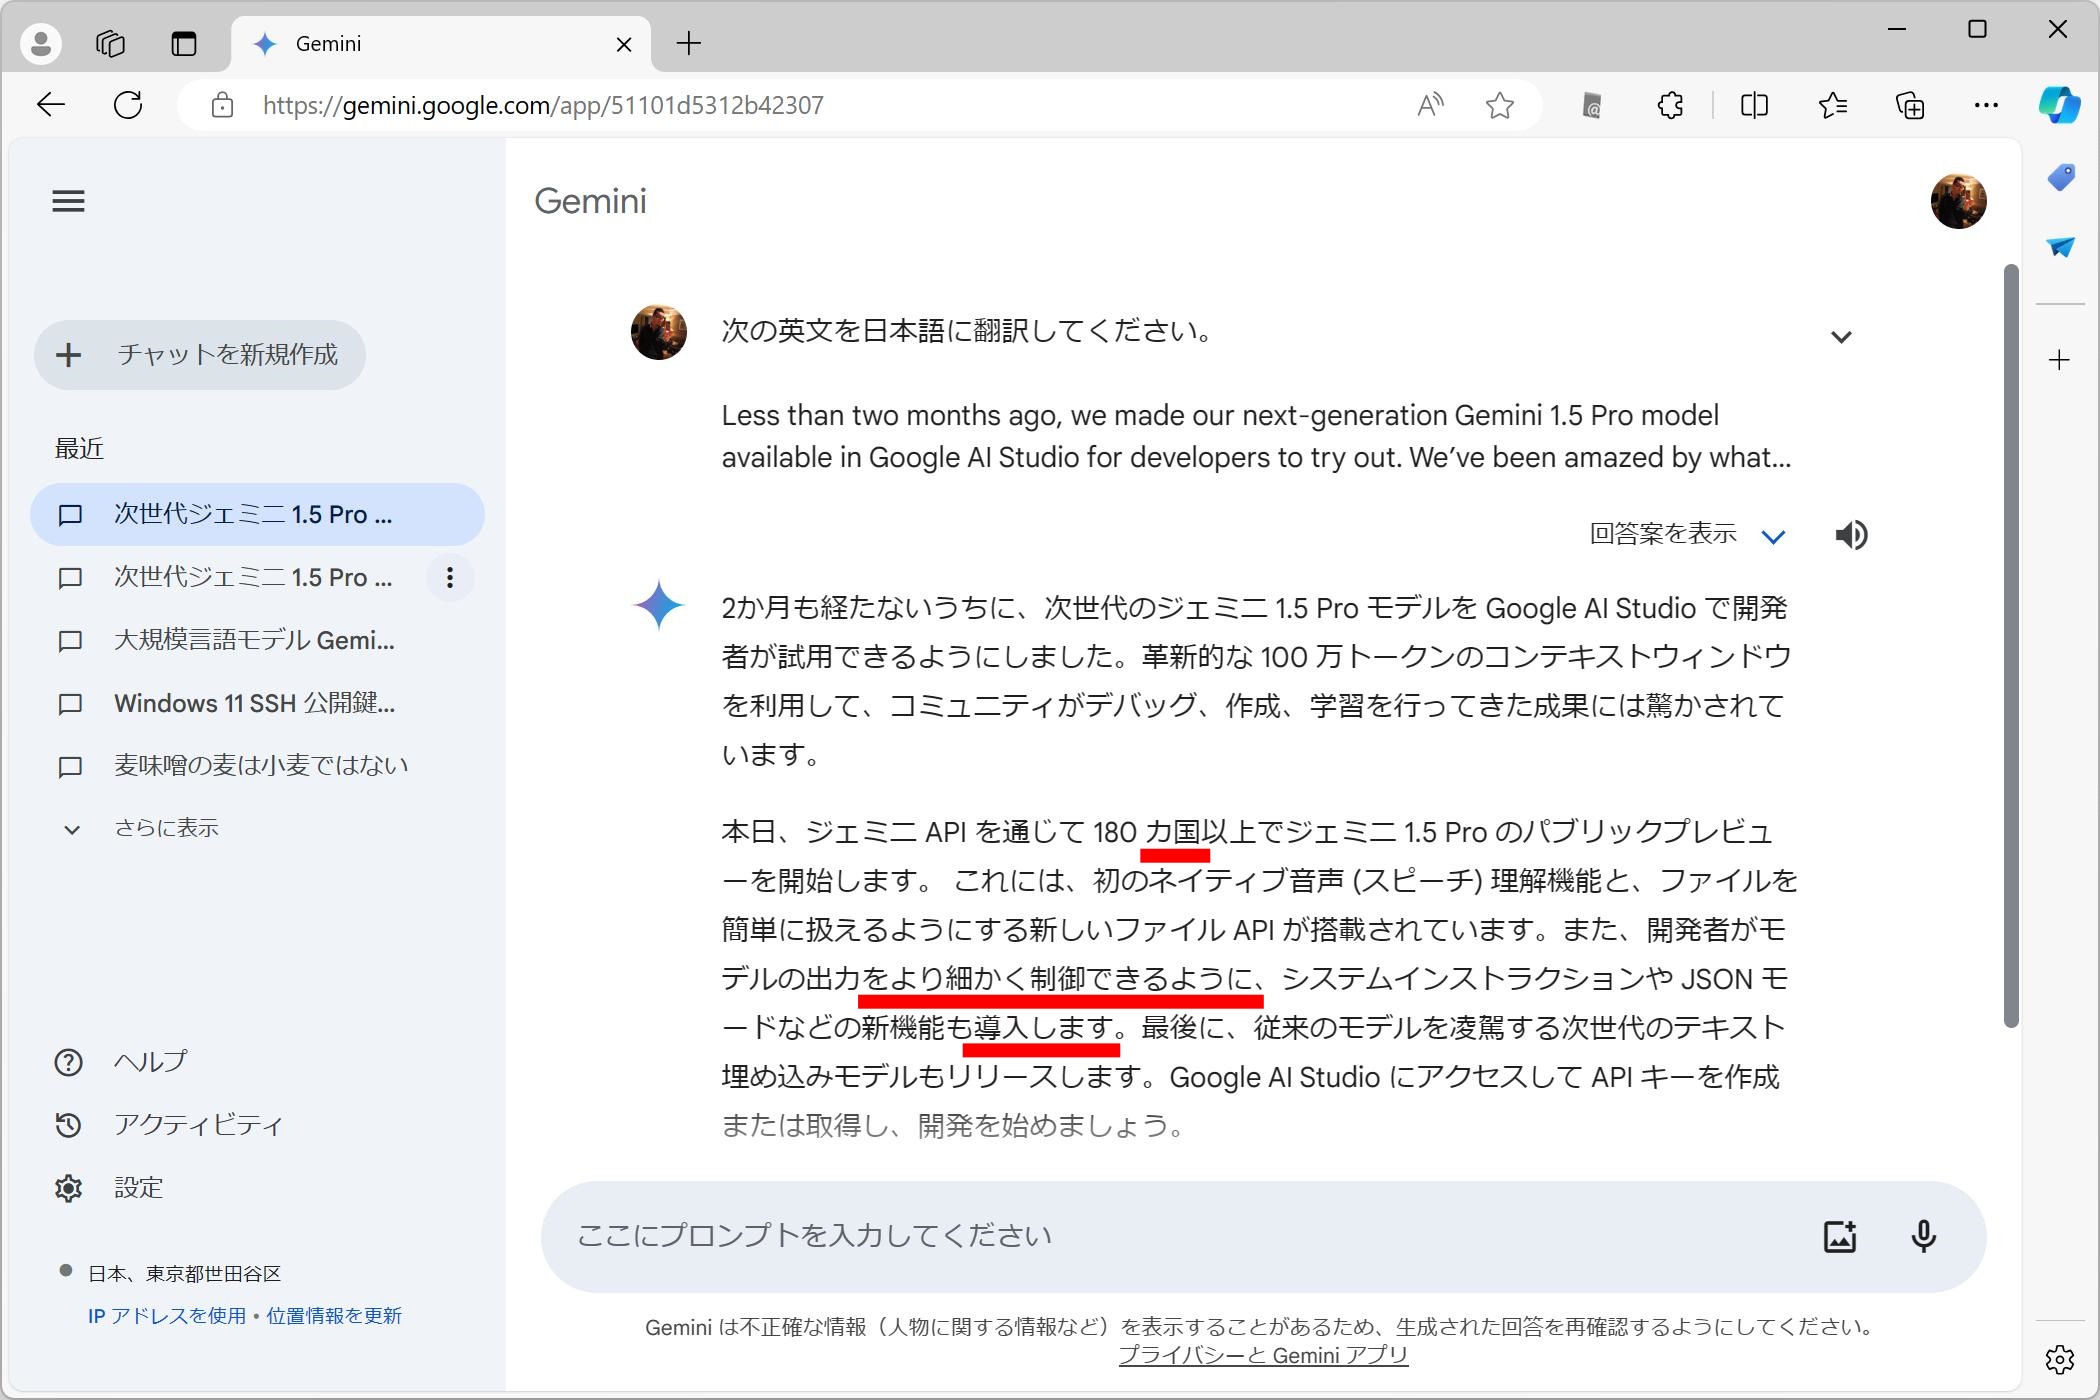Open tab actions workspace icon
This screenshot has height=1400, width=2100.
click(110, 43)
